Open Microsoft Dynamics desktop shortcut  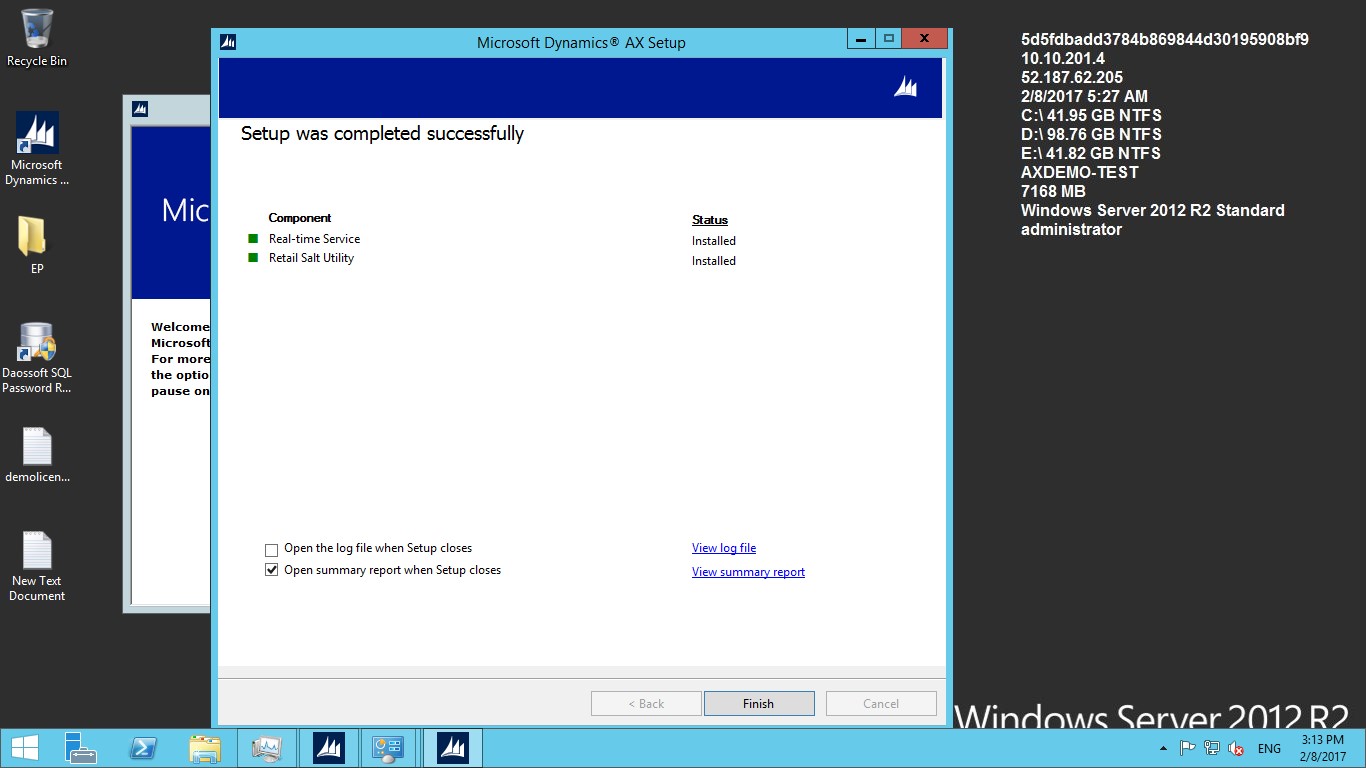click(37, 148)
